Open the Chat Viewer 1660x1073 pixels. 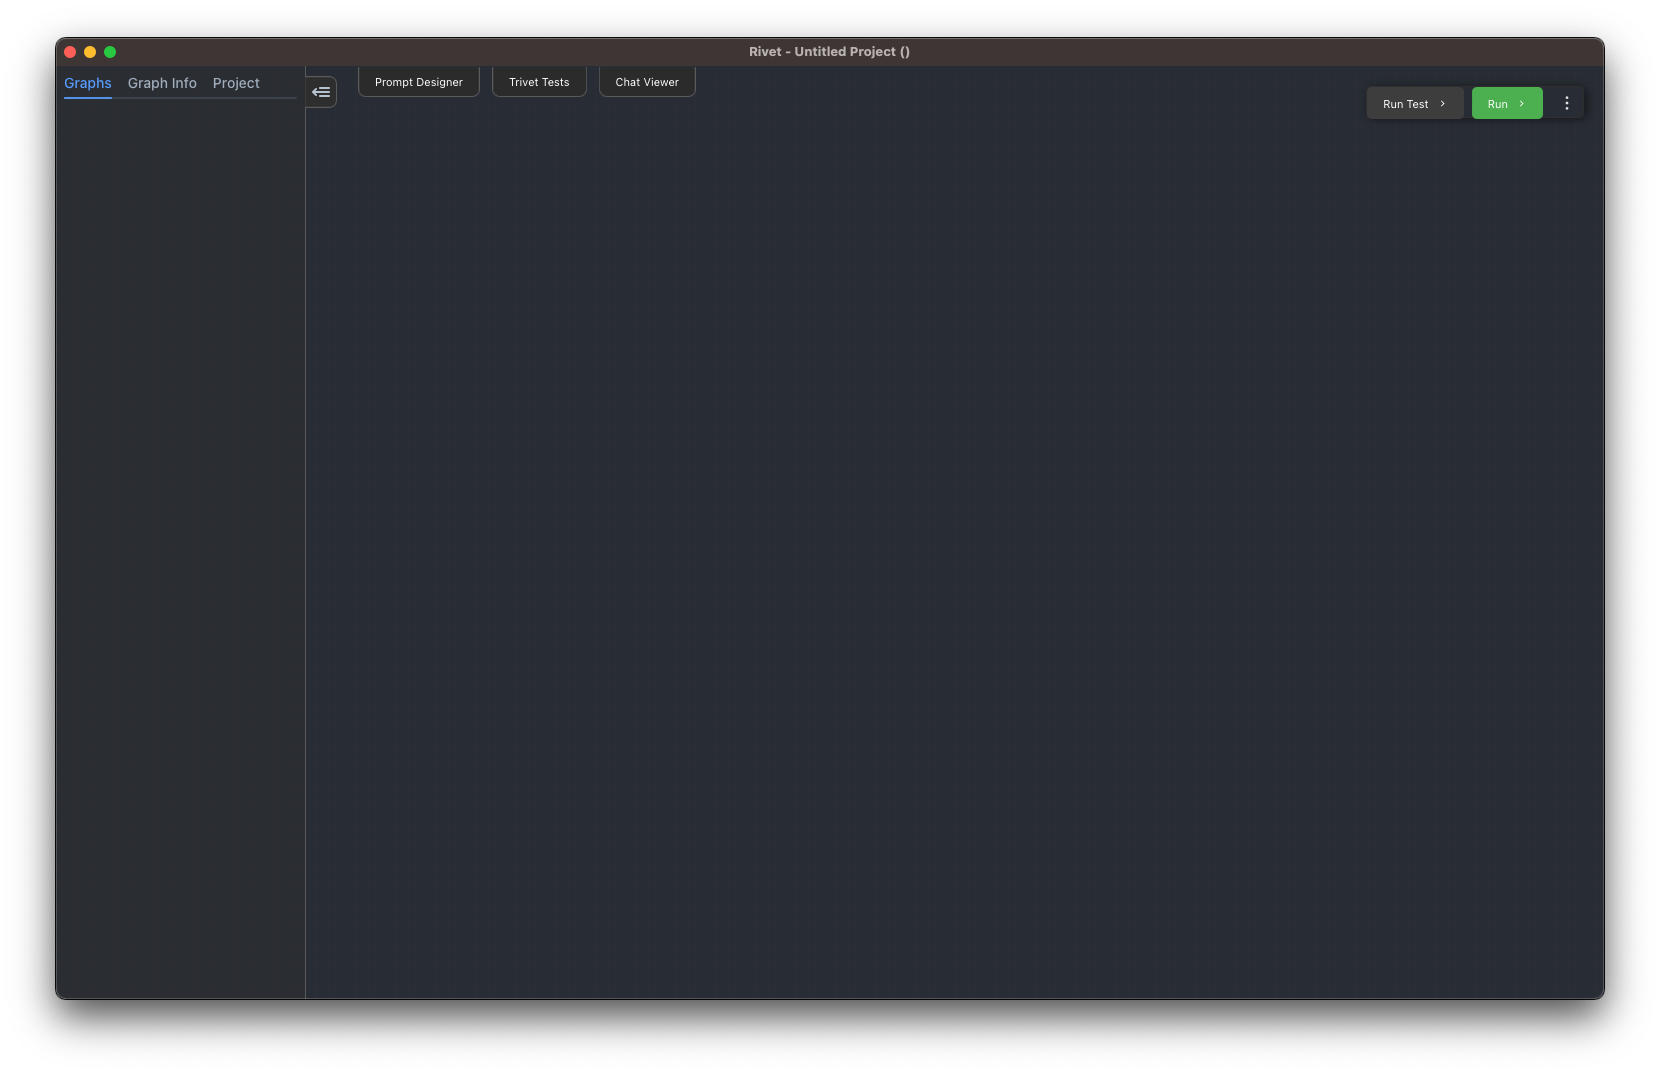point(647,82)
